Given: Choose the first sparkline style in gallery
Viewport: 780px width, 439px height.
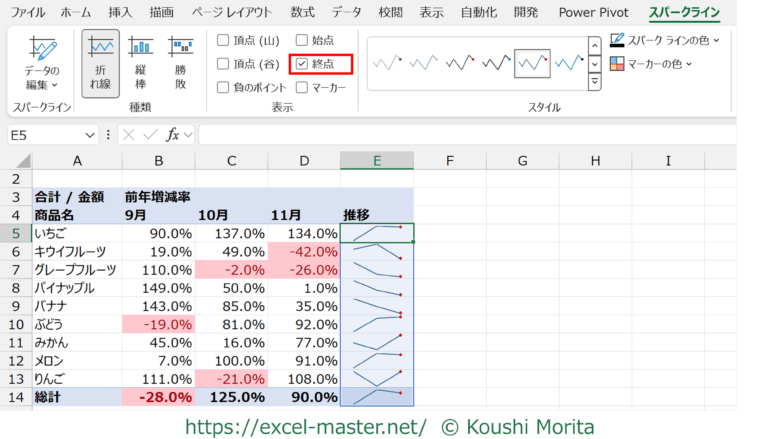Looking at the screenshot, I should coord(387,64).
